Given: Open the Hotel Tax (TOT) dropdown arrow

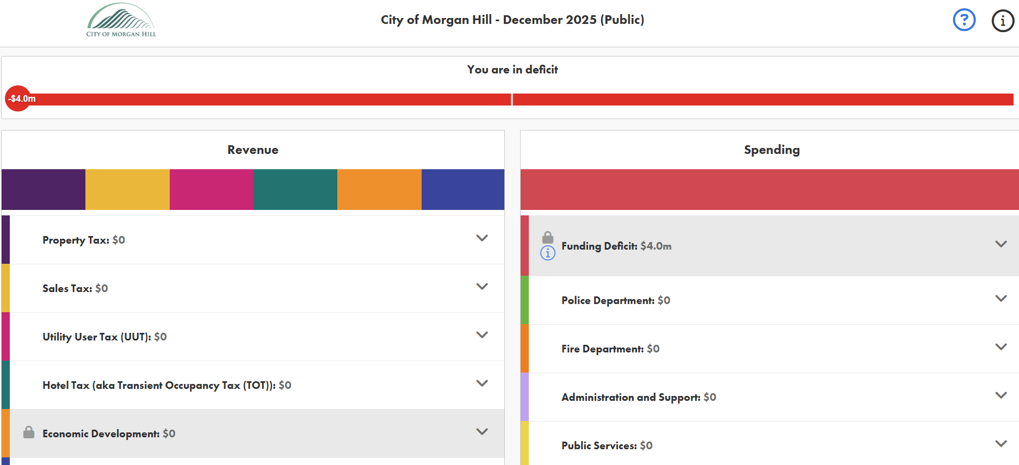Looking at the screenshot, I should 482,384.
